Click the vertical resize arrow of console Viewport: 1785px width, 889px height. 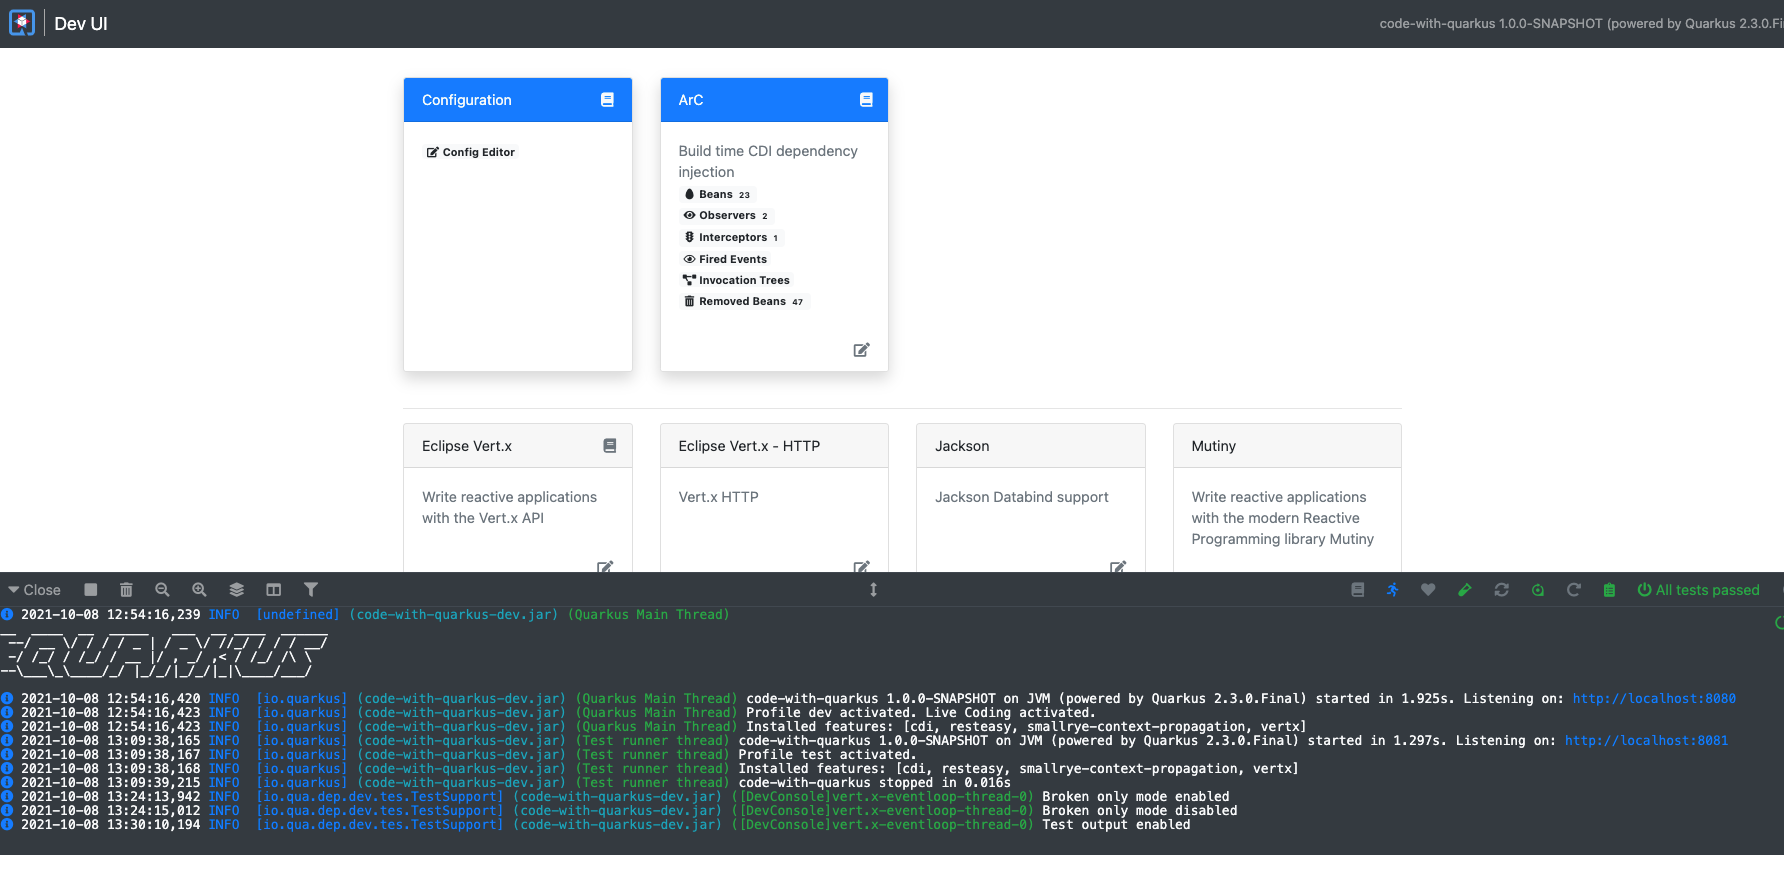[873, 590]
